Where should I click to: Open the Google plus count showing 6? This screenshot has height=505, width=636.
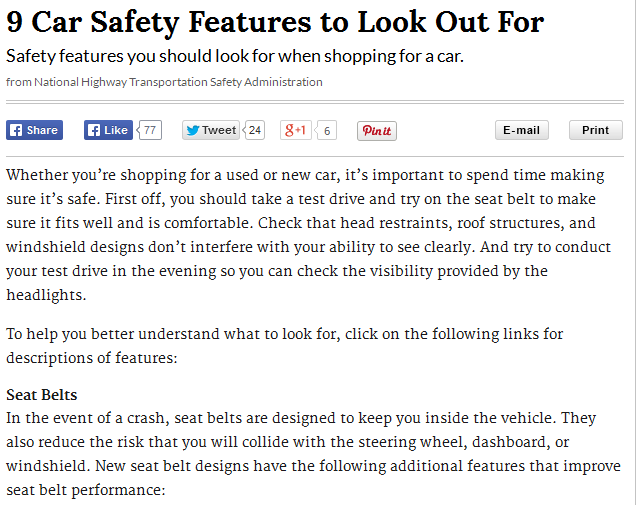click(326, 130)
